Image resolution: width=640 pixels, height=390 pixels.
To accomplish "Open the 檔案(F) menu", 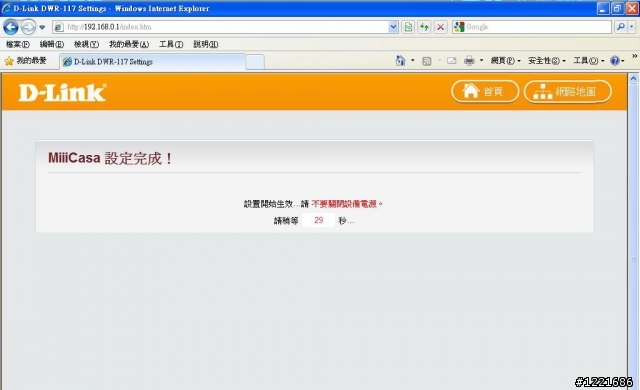I will (18, 44).
